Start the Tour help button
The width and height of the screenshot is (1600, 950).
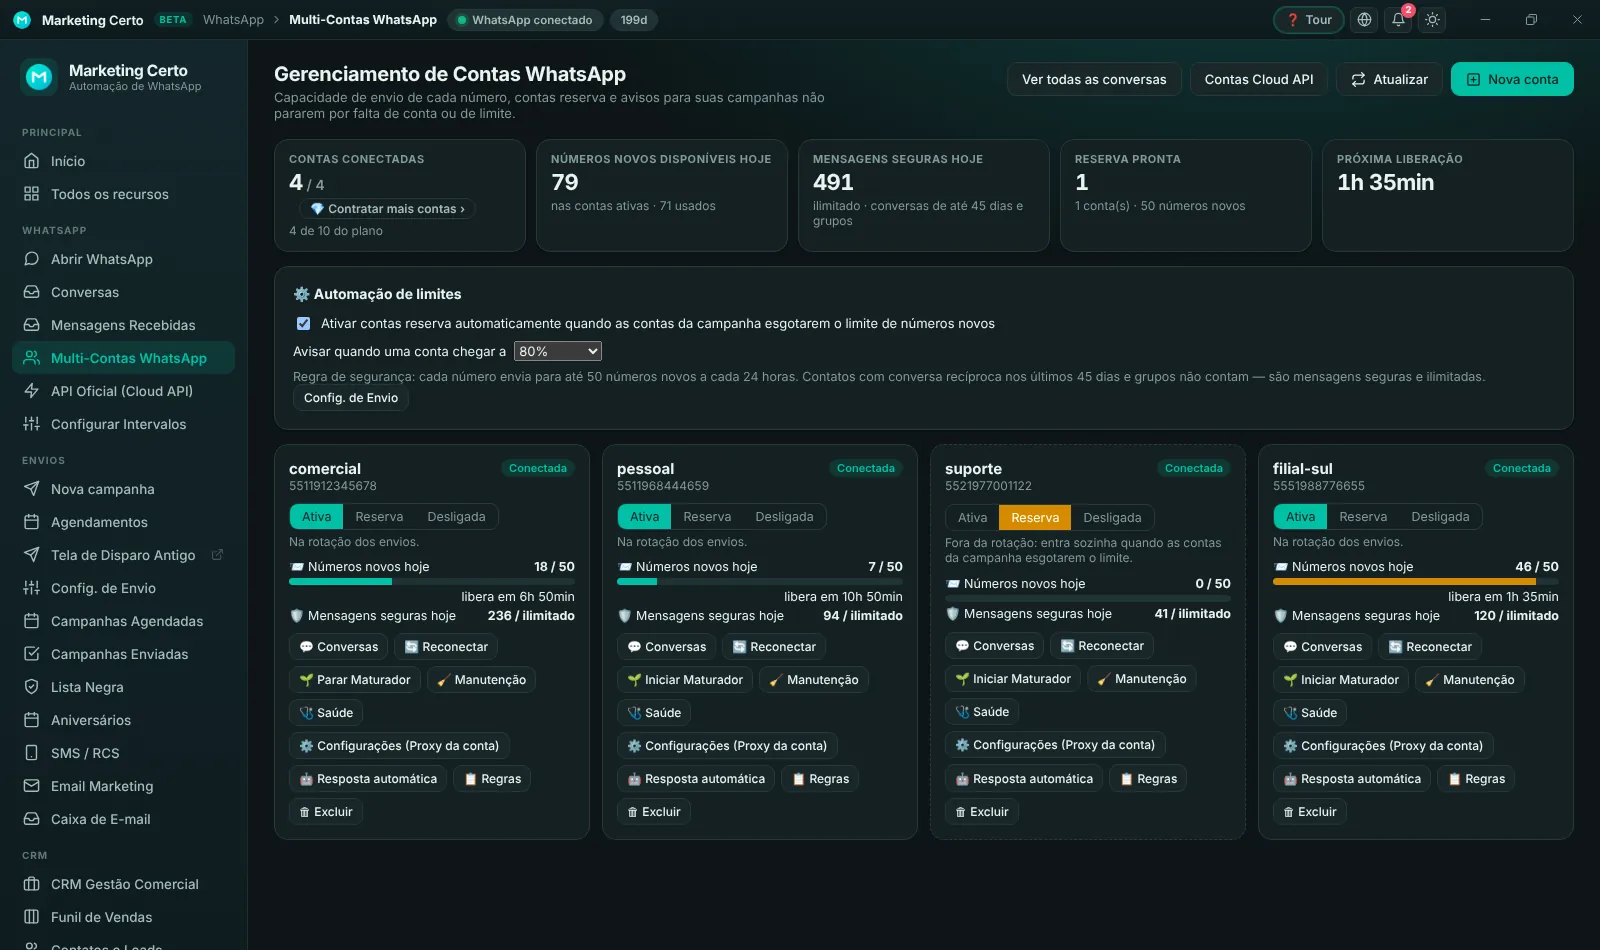click(x=1309, y=20)
